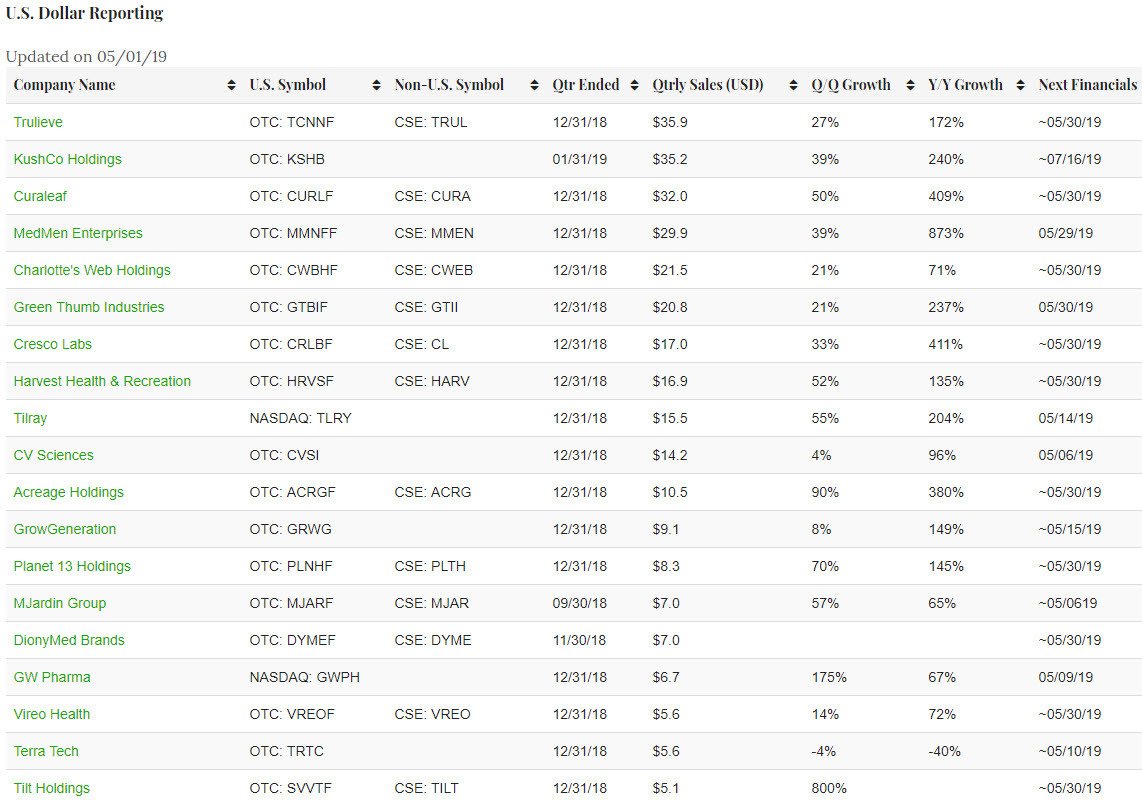Click the Tilt Holdings link

point(52,788)
